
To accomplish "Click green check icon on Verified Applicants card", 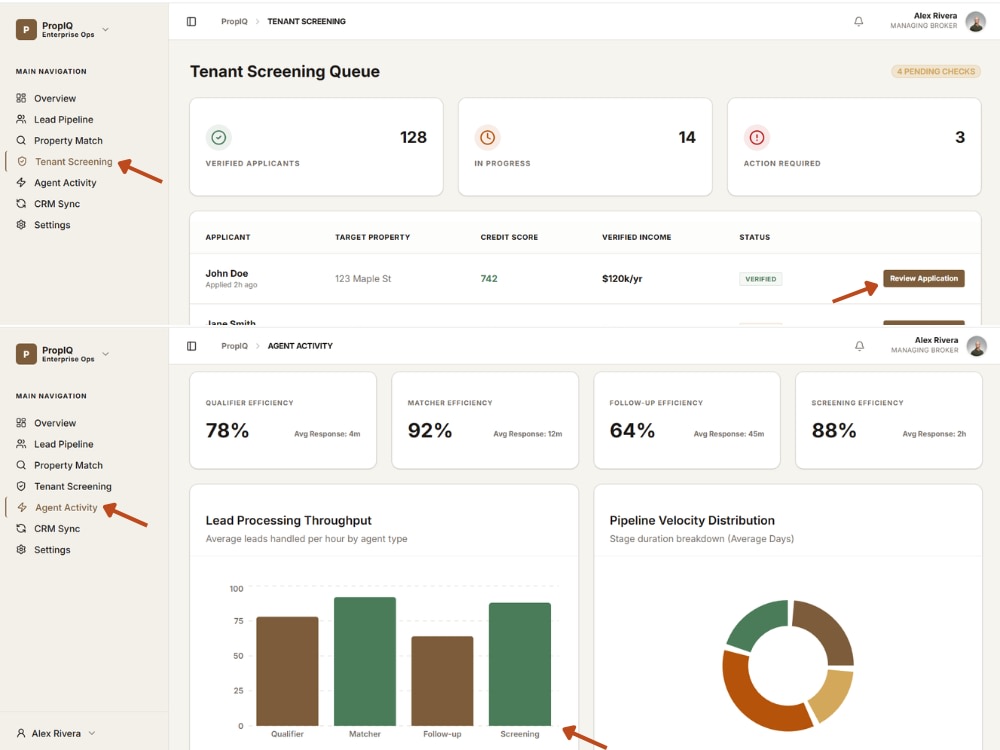I will pyautogui.click(x=219, y=137).
